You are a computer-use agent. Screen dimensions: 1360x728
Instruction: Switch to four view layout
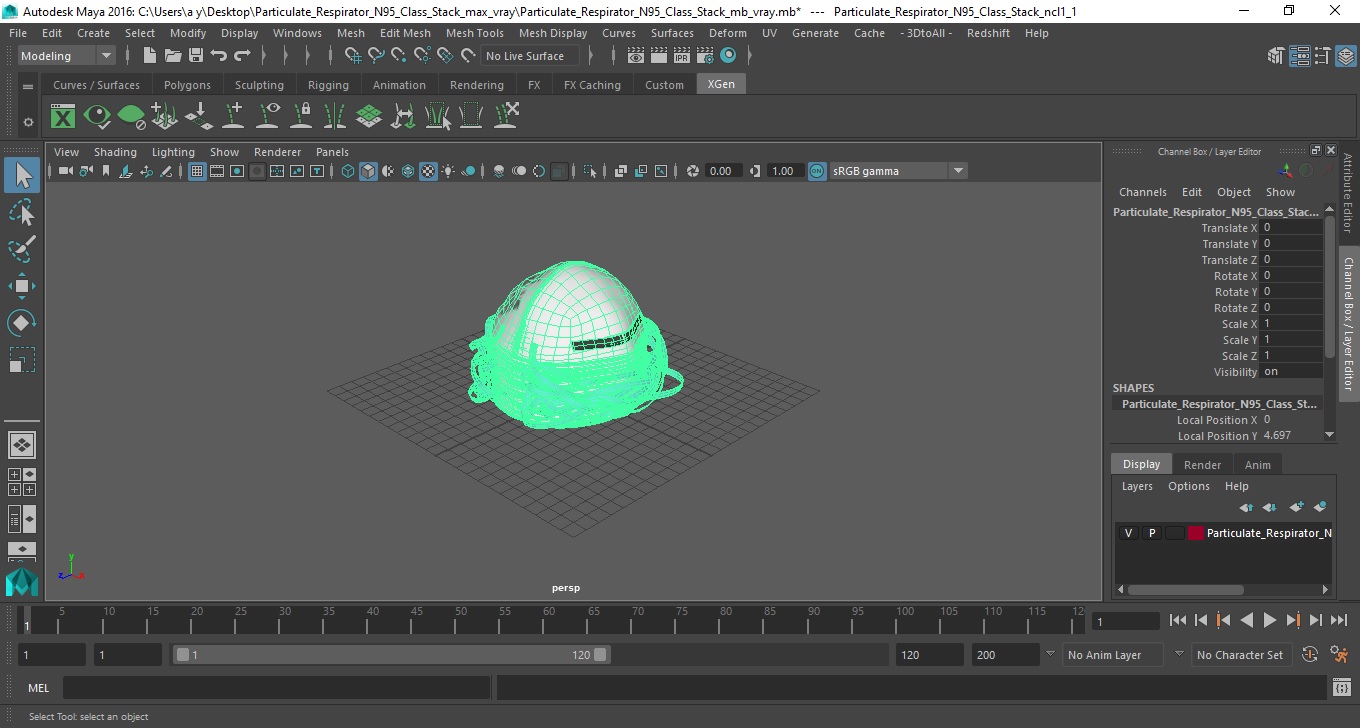(22, 482)
